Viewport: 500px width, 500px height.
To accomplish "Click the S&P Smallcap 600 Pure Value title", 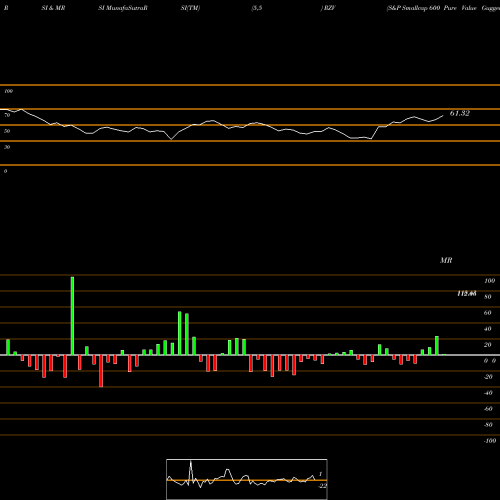I will click(432, 8).
